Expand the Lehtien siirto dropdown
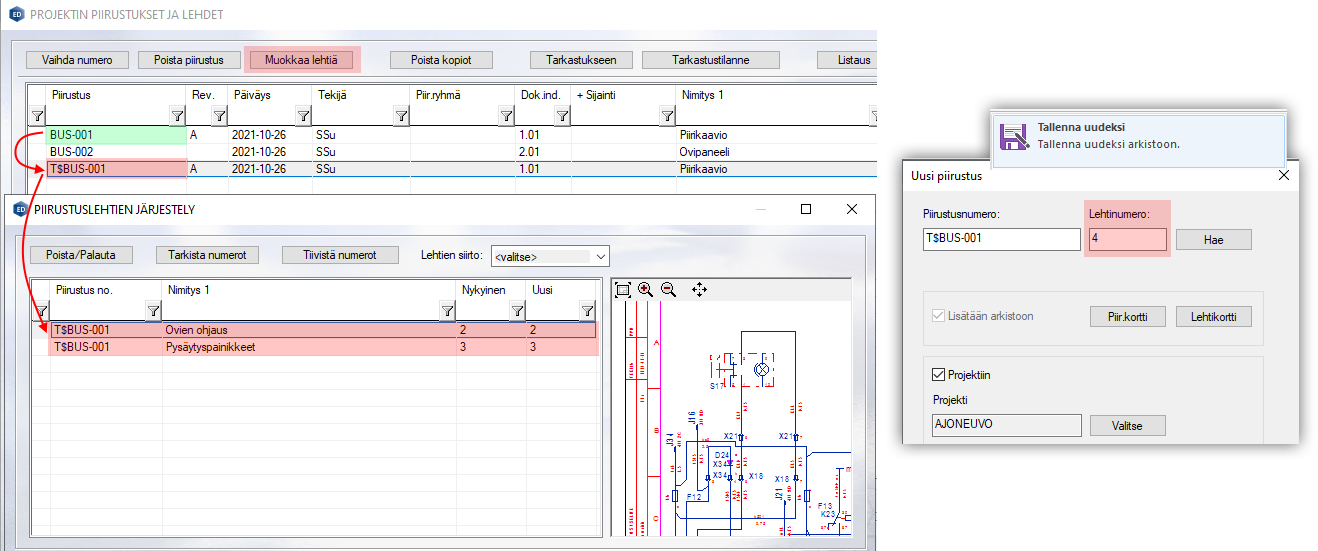The height and width of the screenshot is (551, 1318). 600,257
